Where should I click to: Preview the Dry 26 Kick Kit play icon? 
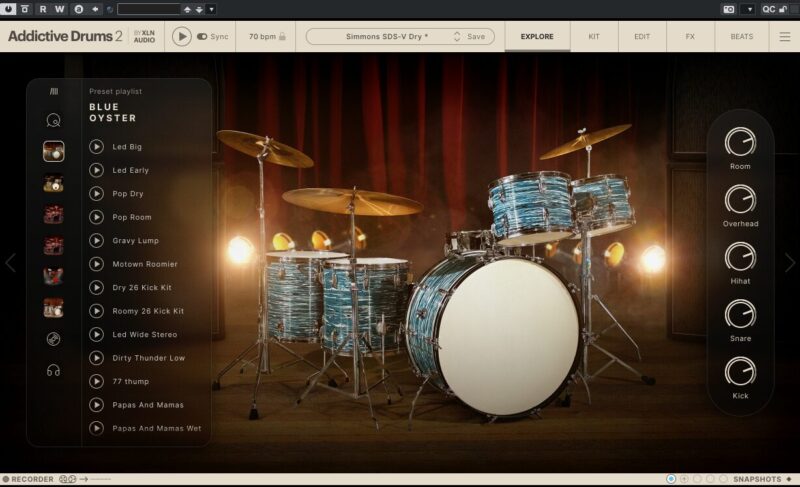point(96,288)
